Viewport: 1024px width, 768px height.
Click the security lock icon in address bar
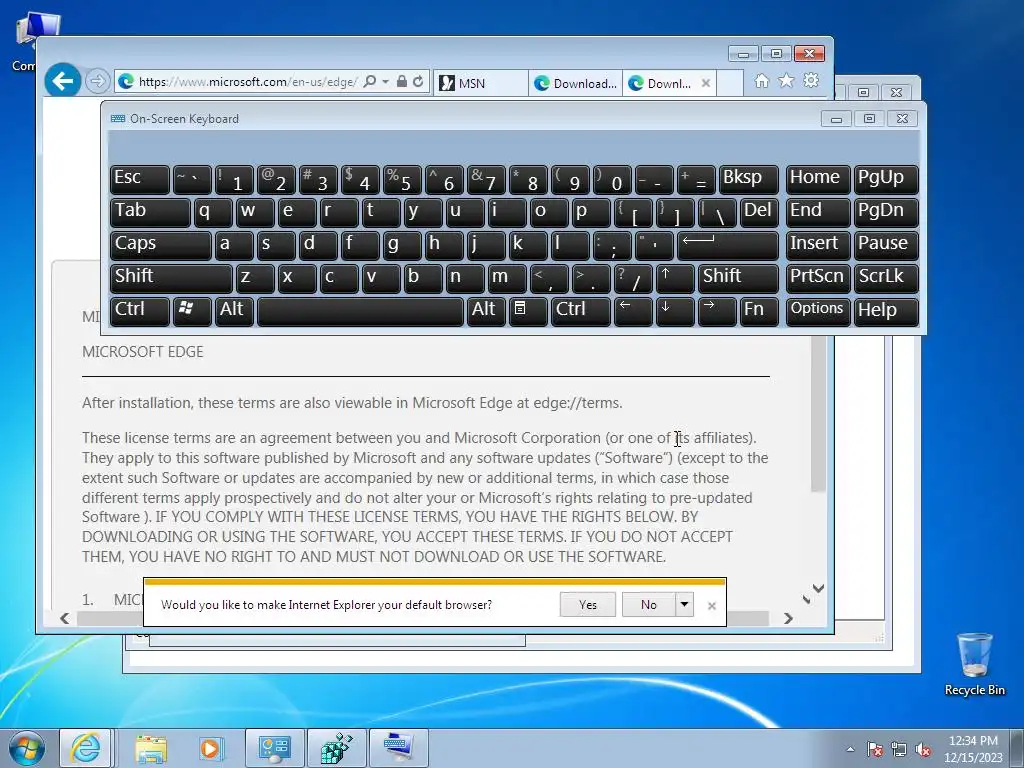pyautogui.click(x=402, y=82)
